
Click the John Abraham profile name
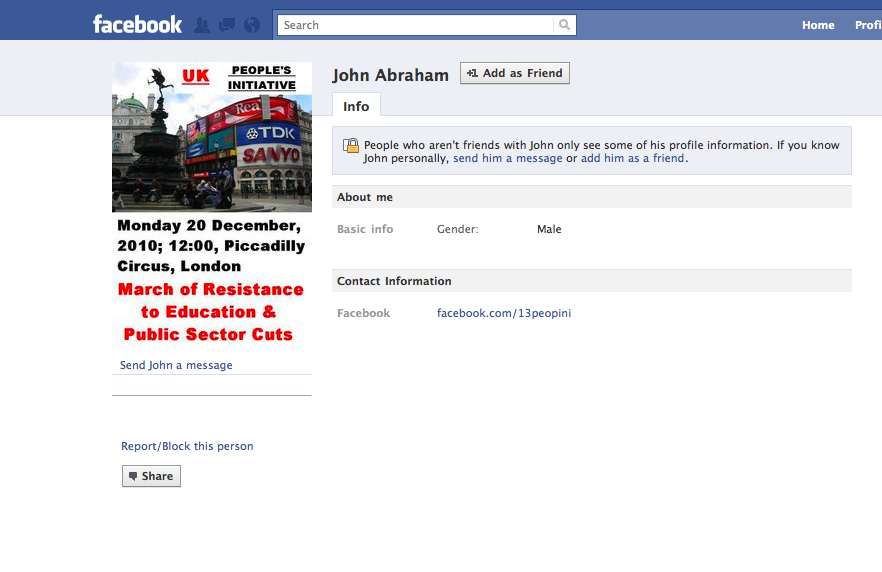[390, 75]
